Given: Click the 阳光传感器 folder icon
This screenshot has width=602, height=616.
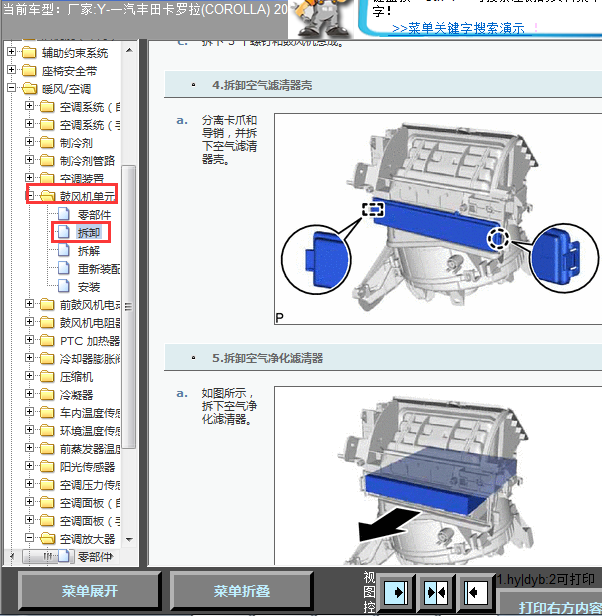Looking at the screenshot, I should (47, 467).
